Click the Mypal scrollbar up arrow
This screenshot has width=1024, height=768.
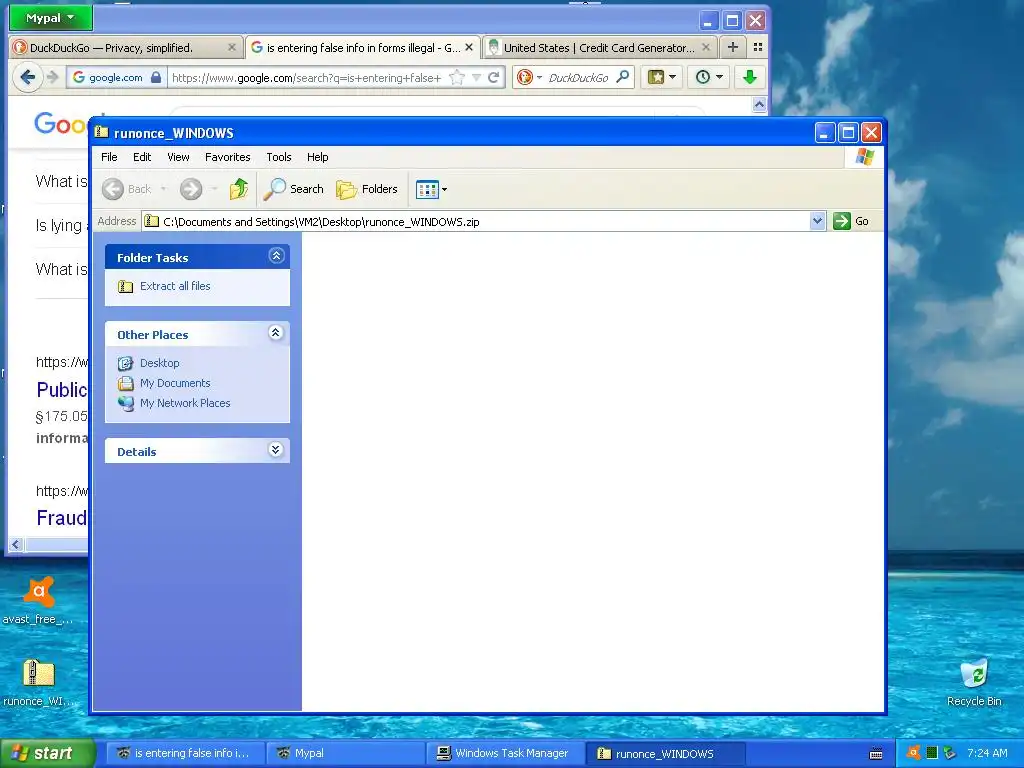click(x=759, y=104)
